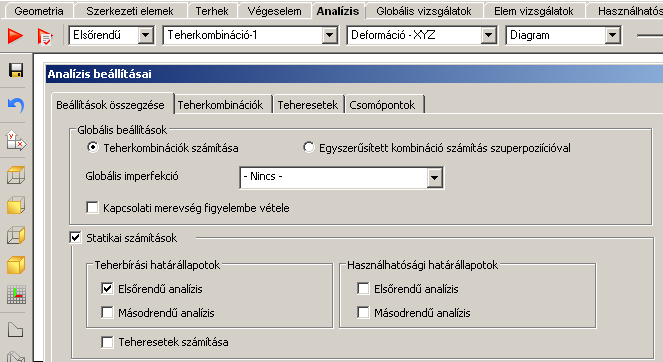Screen dimensions: 663x362
Task: Undo last action with blue arrow icon
Action: point(16,105)
